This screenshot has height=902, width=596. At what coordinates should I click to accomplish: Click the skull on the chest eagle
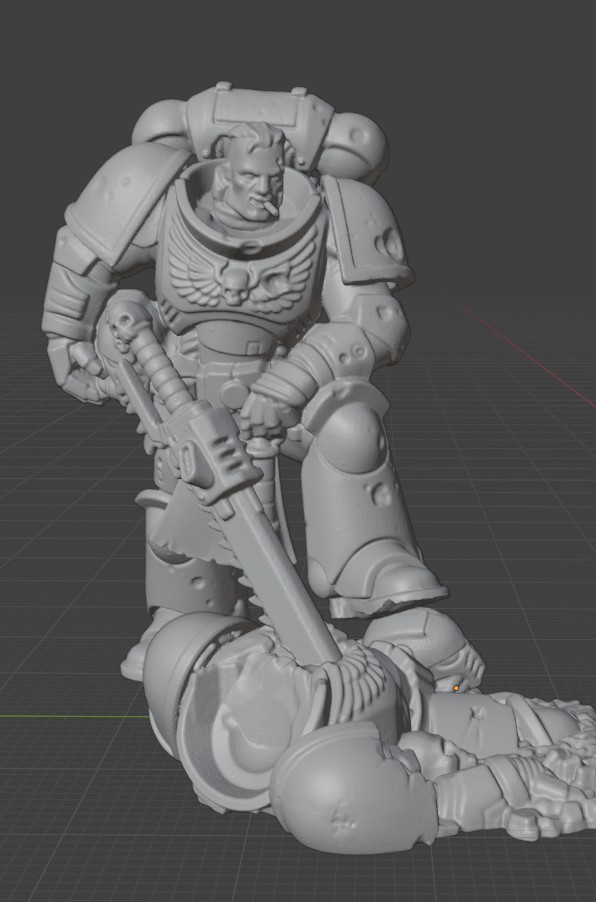234,286
